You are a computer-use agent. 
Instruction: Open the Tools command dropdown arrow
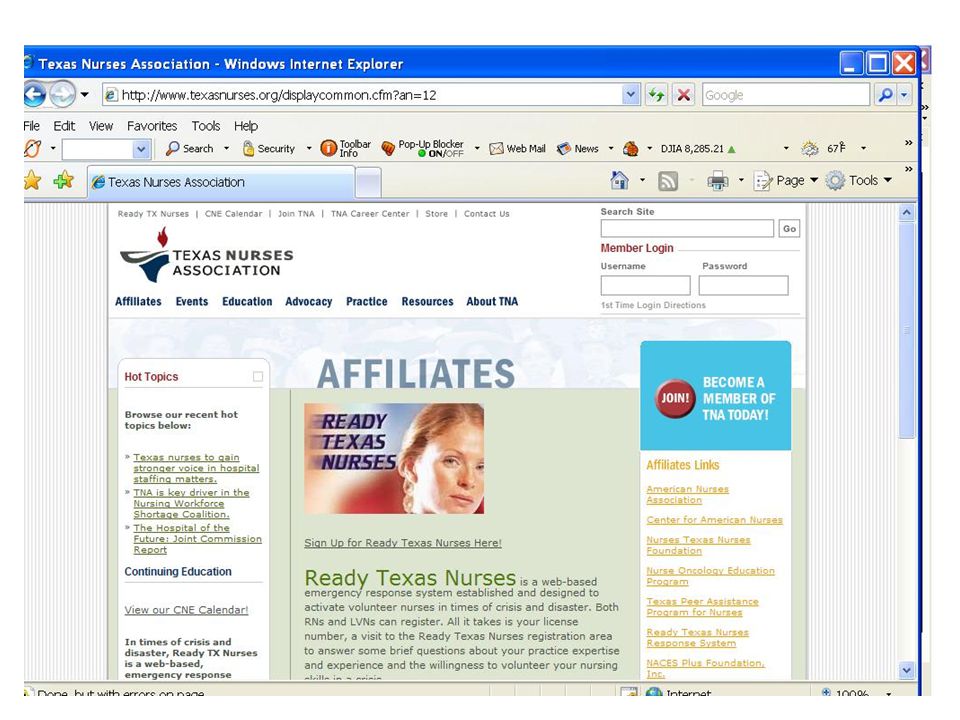(x=888, y=181)
